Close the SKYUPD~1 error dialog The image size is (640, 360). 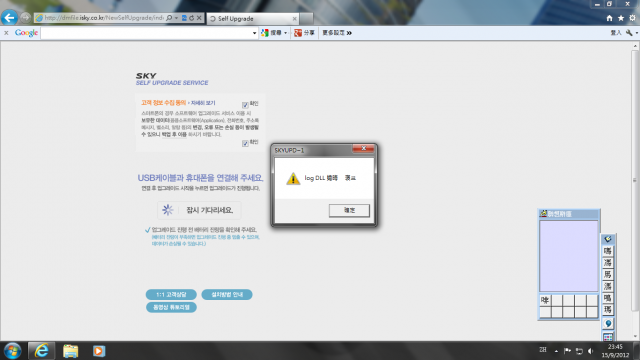click(363, 149)
